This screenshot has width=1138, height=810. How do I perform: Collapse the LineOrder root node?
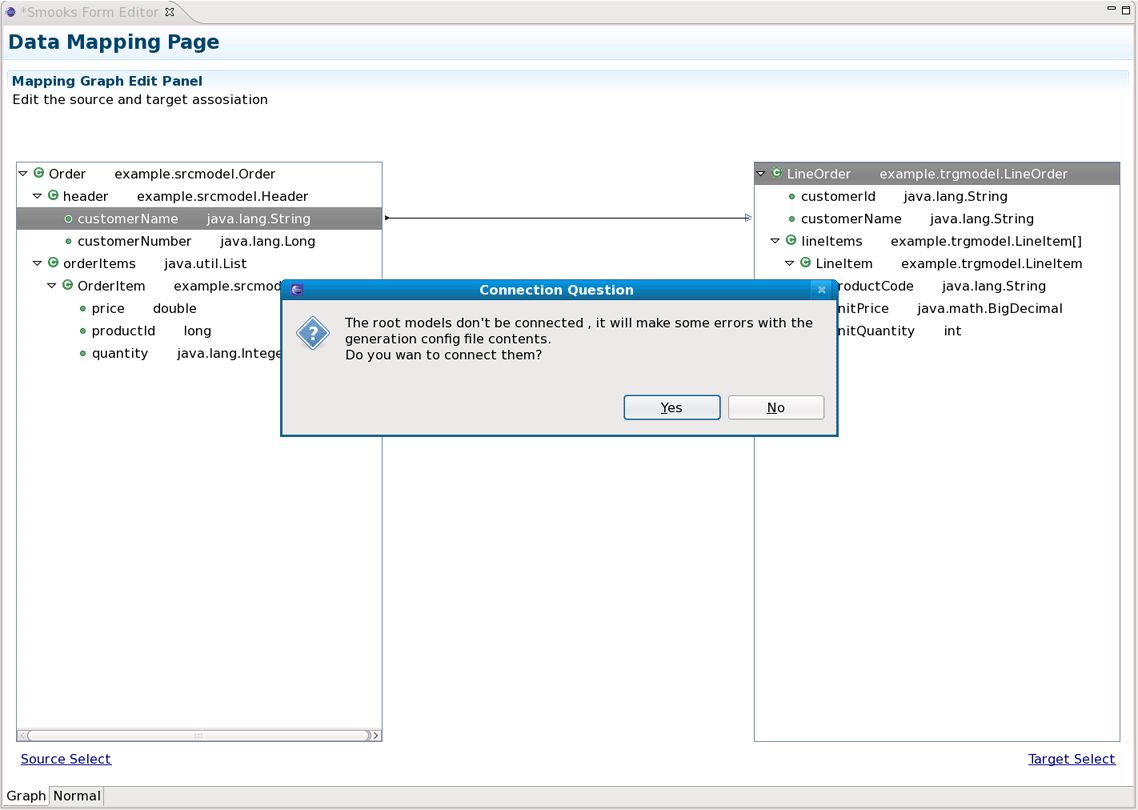click(761, 173)
